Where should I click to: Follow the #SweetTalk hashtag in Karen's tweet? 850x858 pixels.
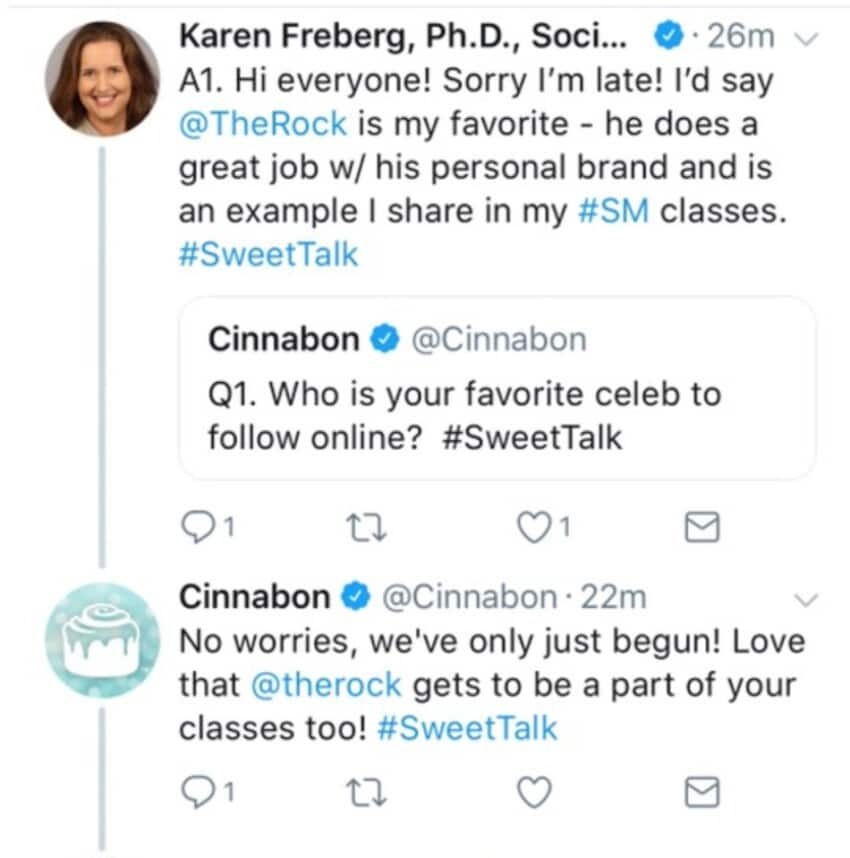click(x=268, y=256)
